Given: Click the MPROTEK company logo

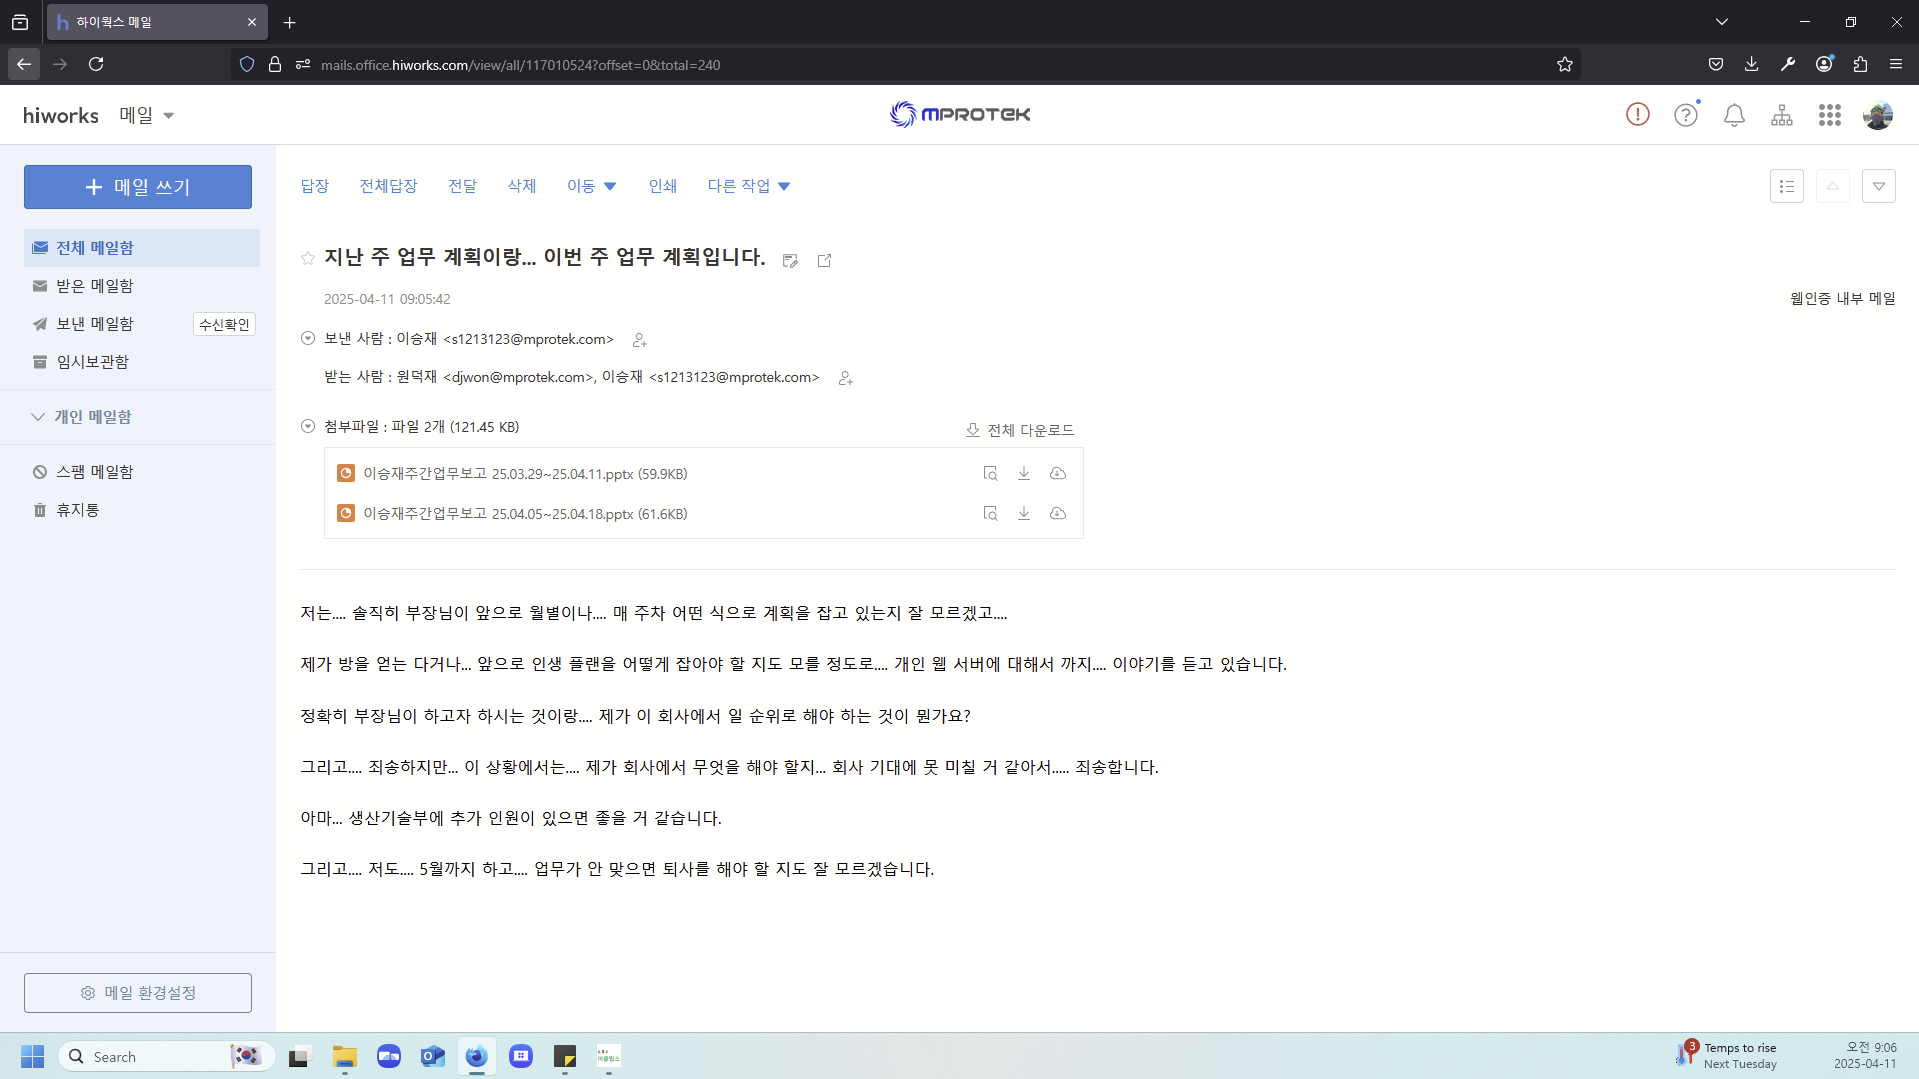Looking at the screenshot, I should coord(960,114).
